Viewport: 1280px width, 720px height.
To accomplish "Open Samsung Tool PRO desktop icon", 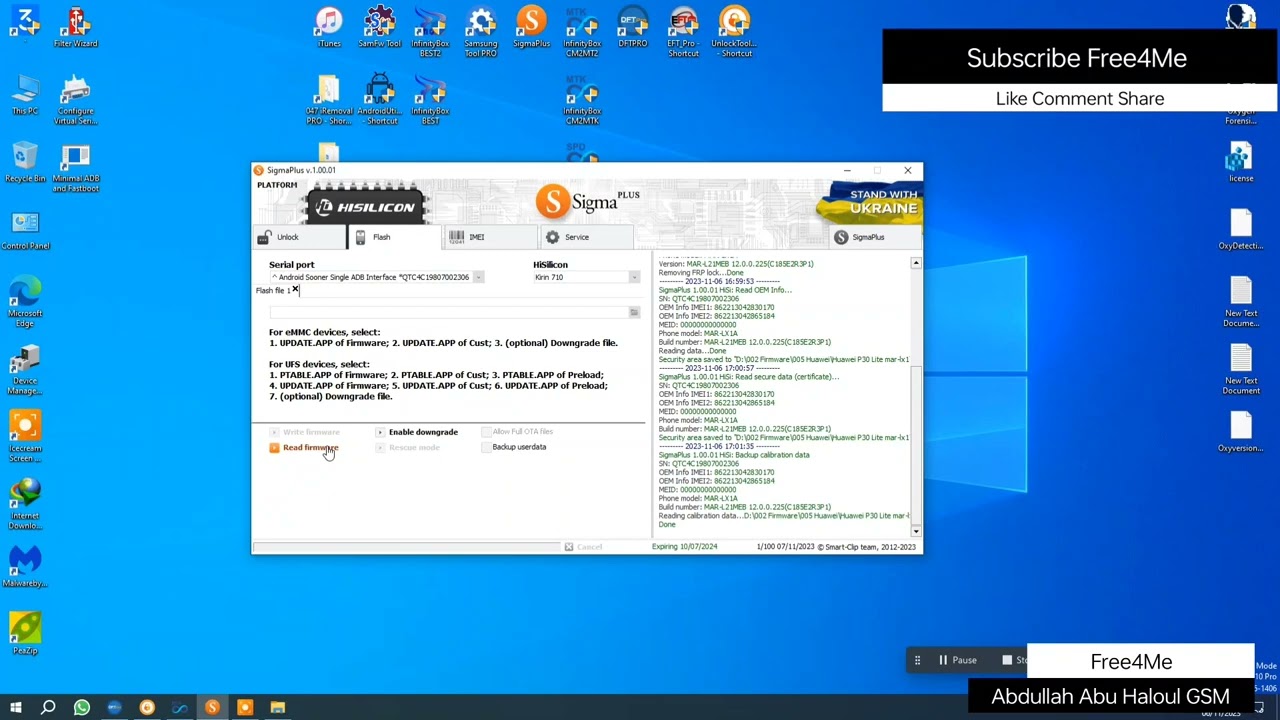I will pyautogui.click(x=481, y=32).
